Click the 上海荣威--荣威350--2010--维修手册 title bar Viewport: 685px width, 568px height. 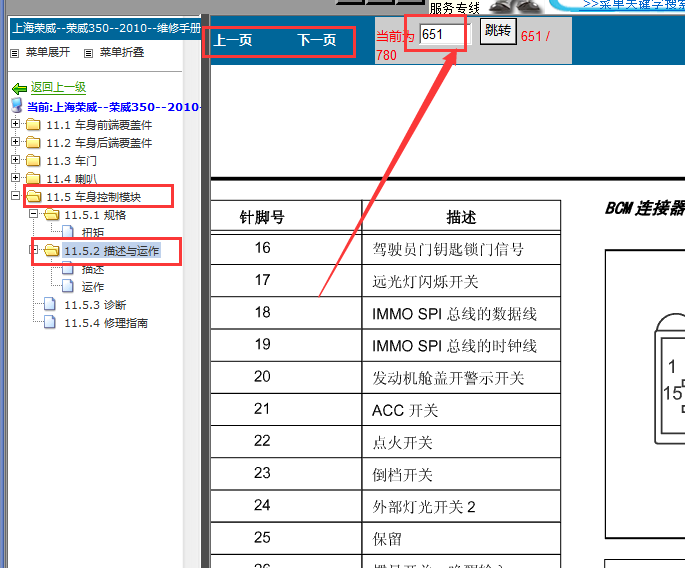coord(106,28)
